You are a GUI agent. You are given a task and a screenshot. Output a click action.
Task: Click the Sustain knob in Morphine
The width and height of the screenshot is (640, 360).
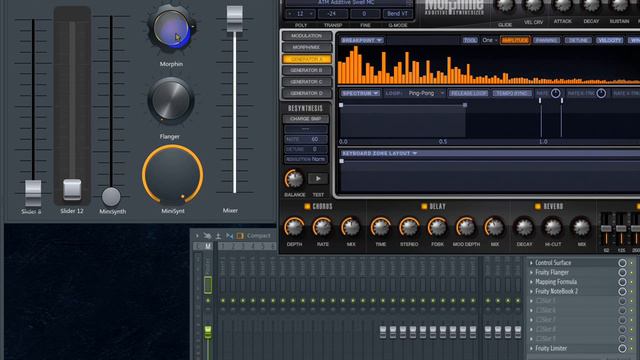pyautogui.click(x=620, y=6)
